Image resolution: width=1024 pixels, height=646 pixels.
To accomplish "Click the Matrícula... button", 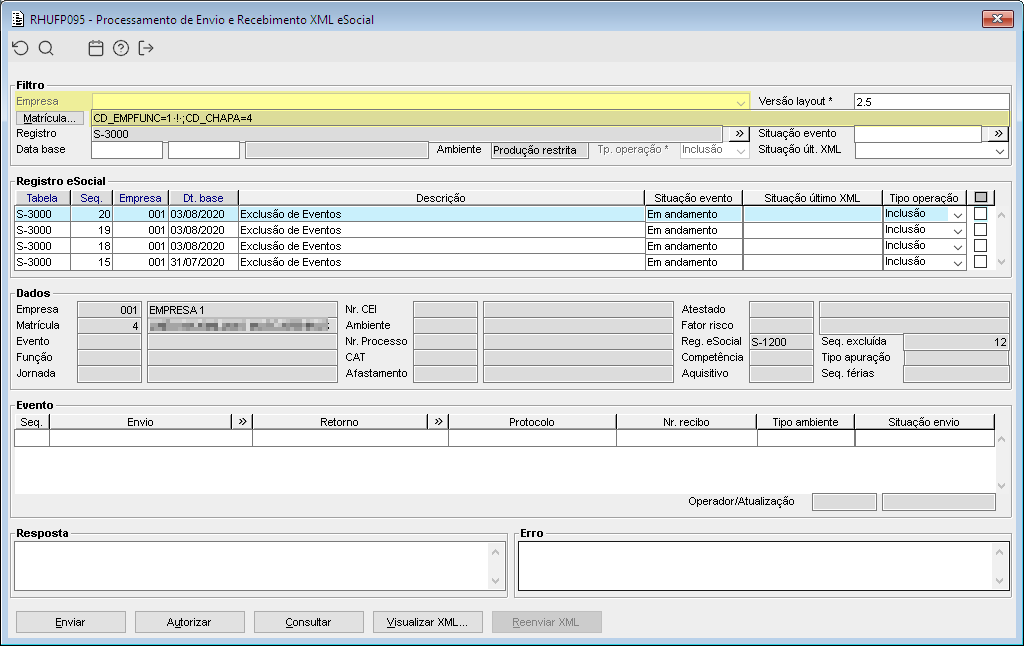I will point(50,118).
